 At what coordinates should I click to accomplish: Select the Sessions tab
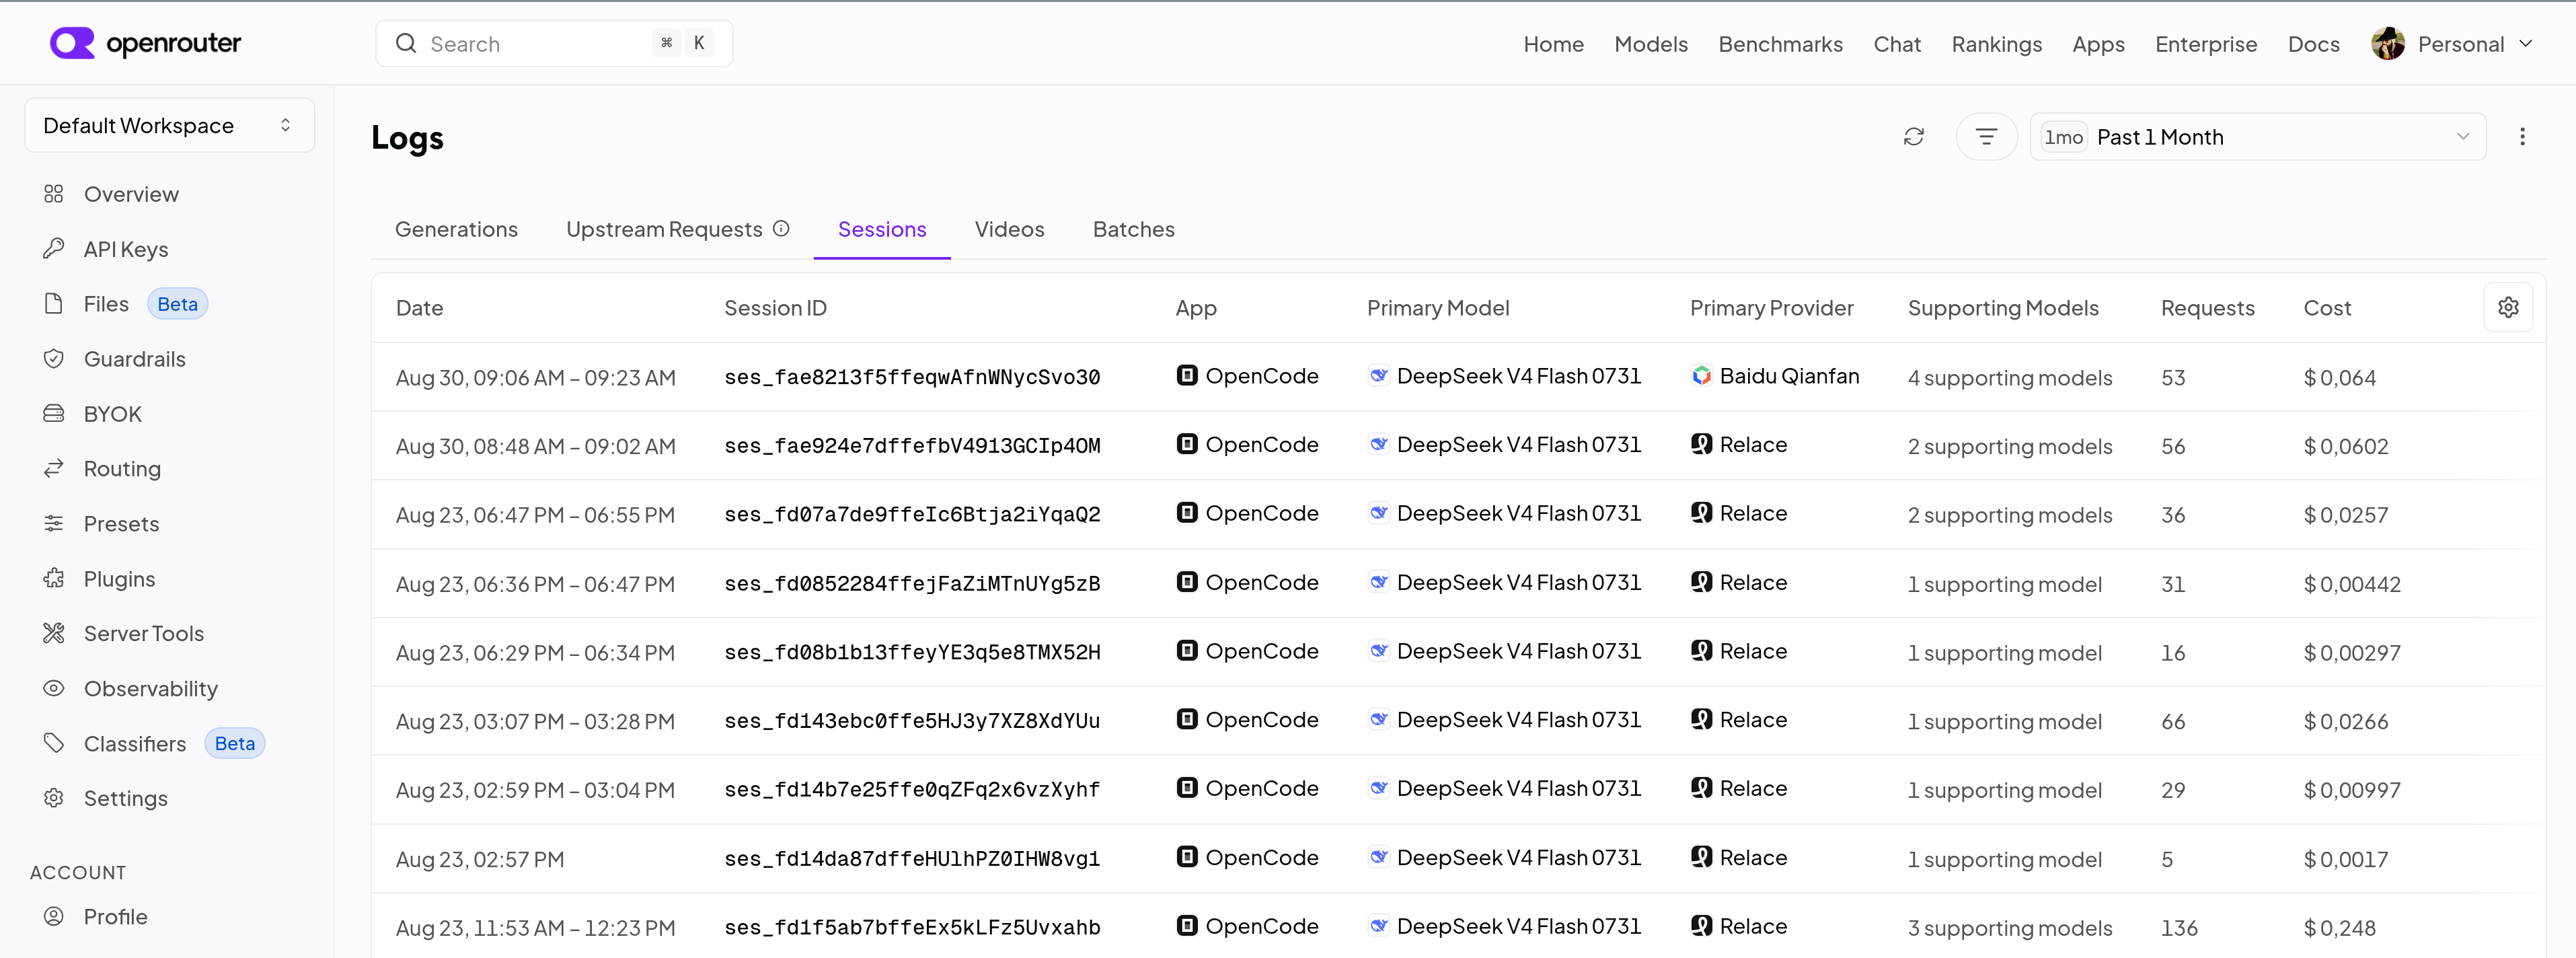(x=882, y=229)
